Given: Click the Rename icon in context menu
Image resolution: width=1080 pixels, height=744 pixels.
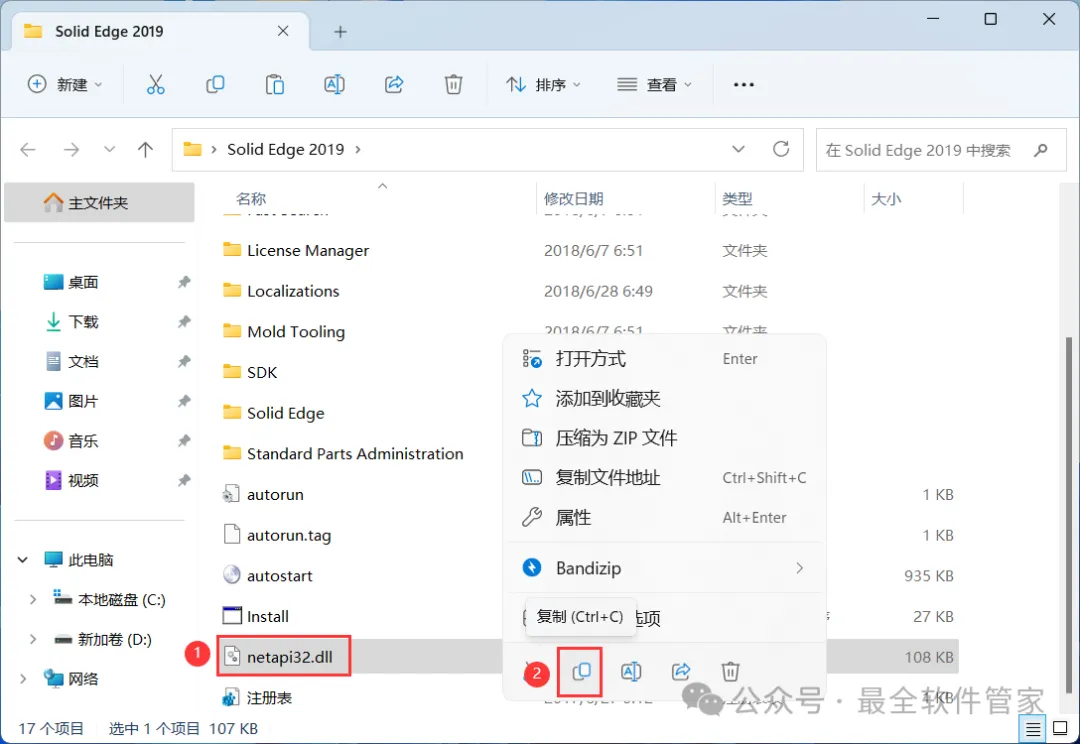Looking at the screenshot, I should coord(631,671).
